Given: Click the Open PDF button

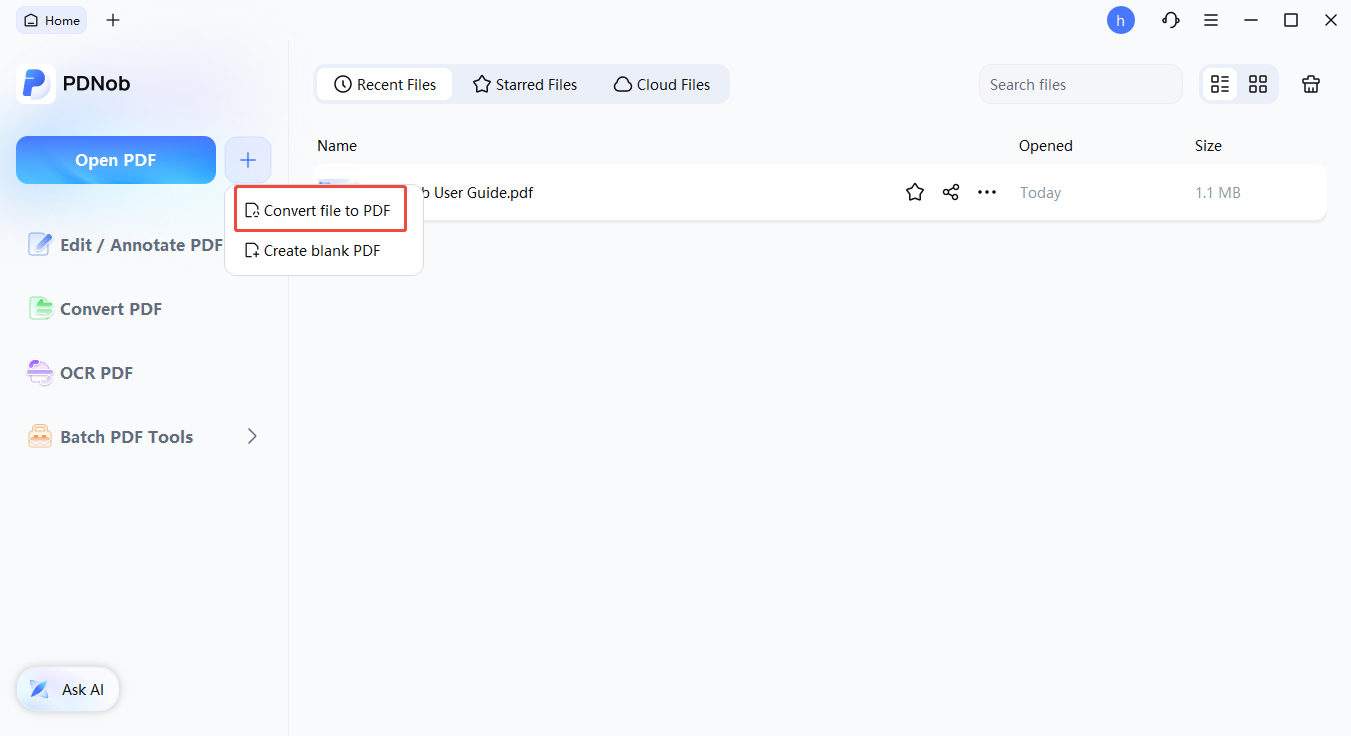Looking at the screenshot, I should point(115,159).
